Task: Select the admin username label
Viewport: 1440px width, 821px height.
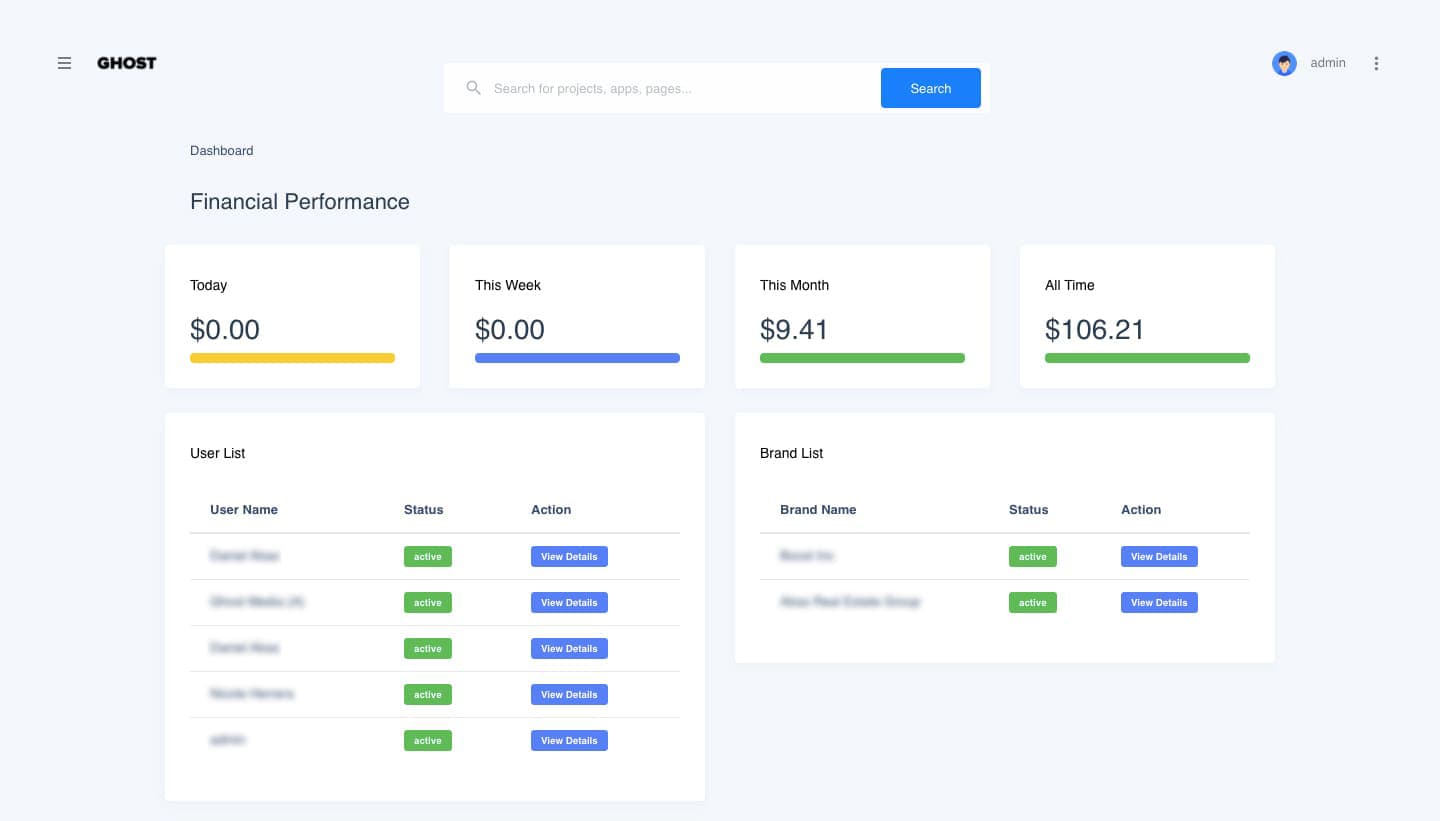Action: click(1328, 63)
